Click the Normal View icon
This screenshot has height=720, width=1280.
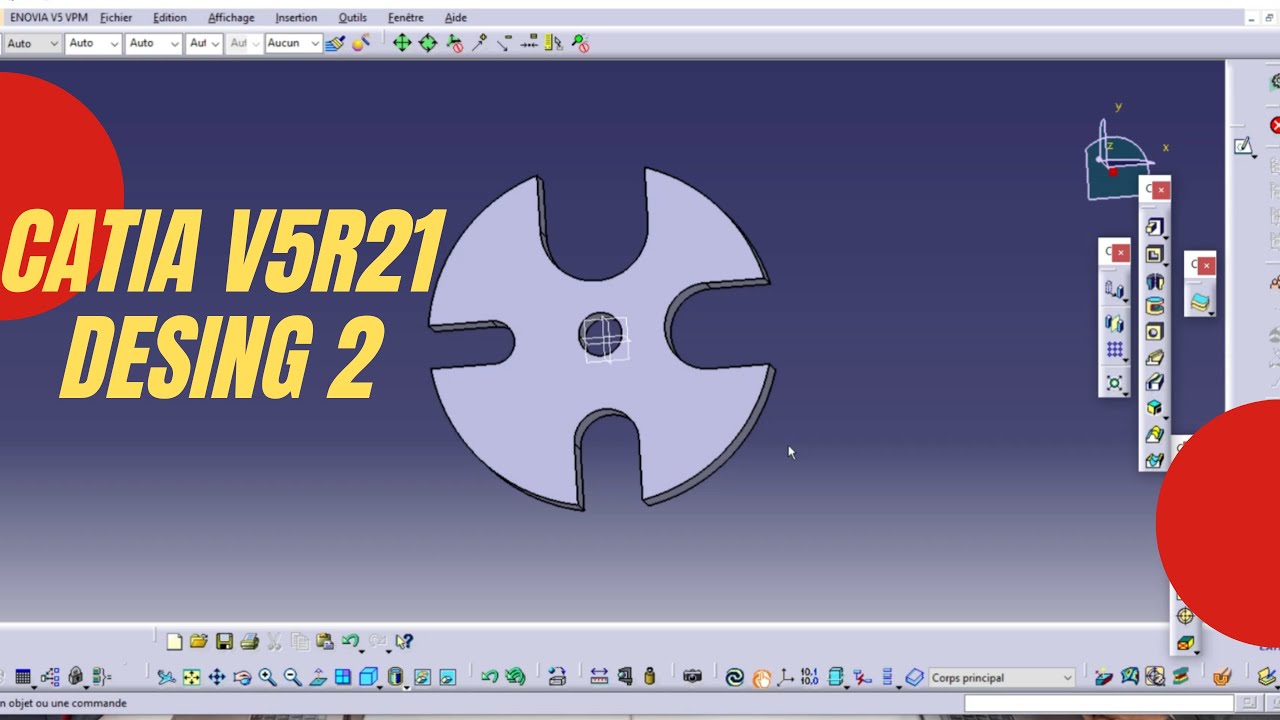point(318,677)
